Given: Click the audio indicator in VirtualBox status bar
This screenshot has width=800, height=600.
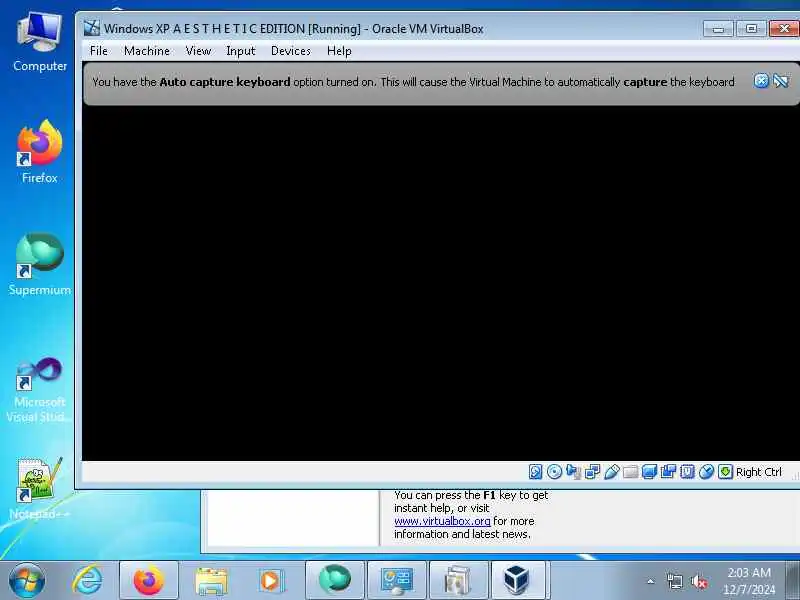Looking at the screenshot, I should (x=573, y=472).
